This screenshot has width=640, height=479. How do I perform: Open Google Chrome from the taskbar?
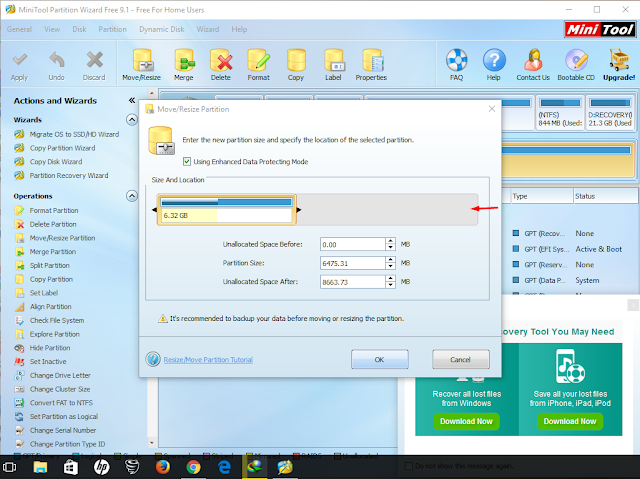point(193,467)
